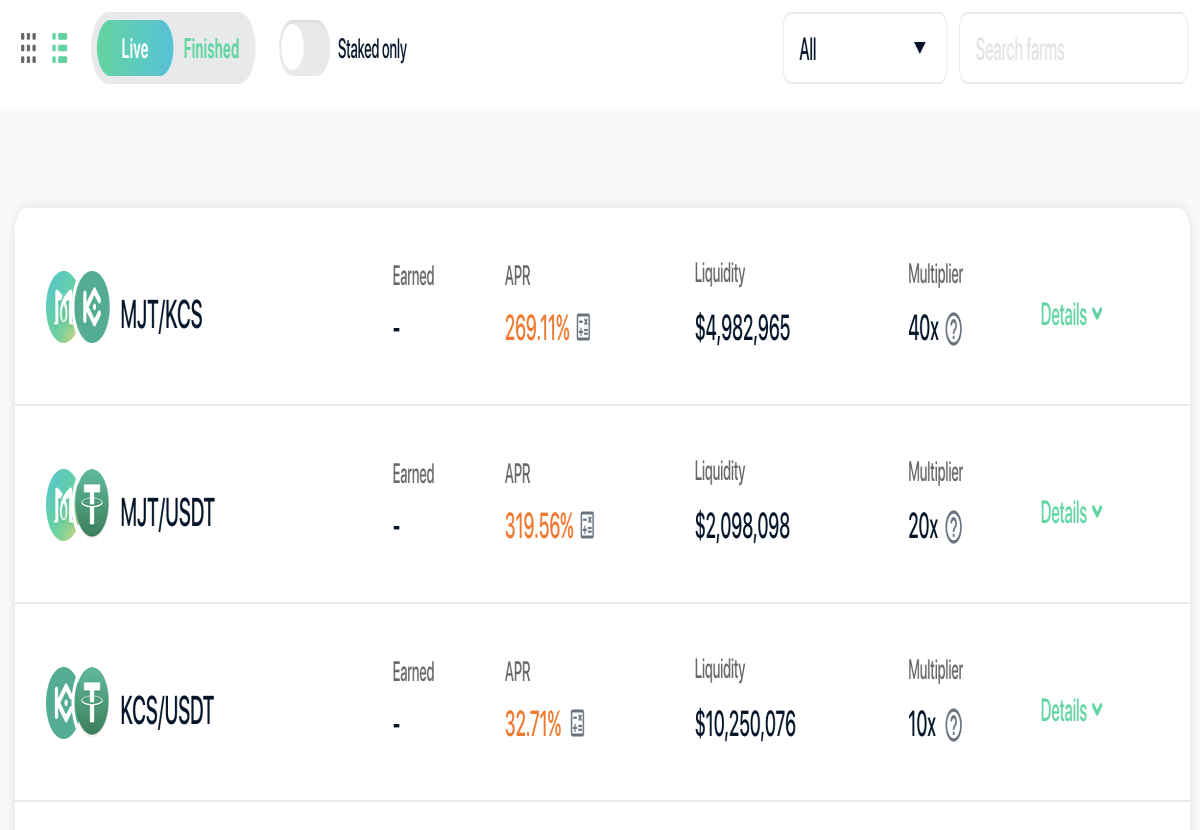This screenshot has height=830, width=1200.
Task: Select the Live farms toggle option
Action: click(135, 48)
